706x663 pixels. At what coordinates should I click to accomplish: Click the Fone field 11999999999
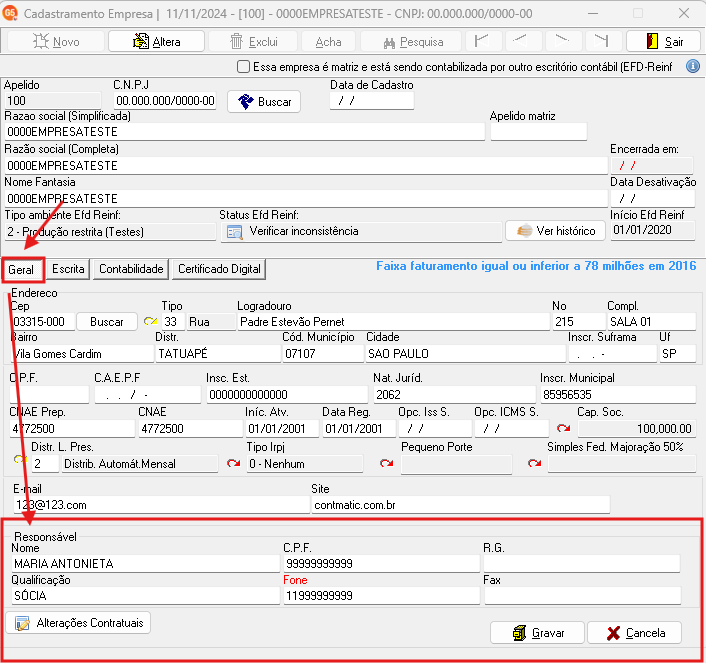pyautogui.click(x=381, y=595)
